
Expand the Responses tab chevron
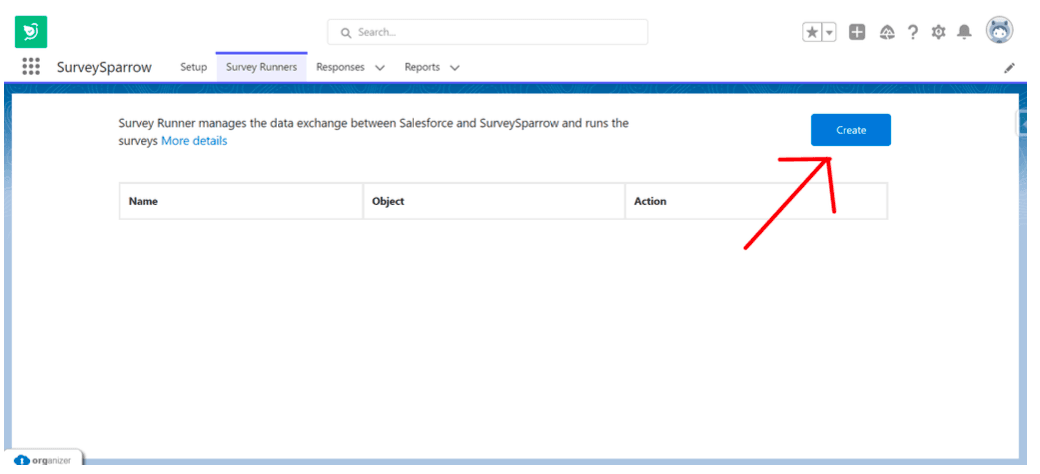380,68
